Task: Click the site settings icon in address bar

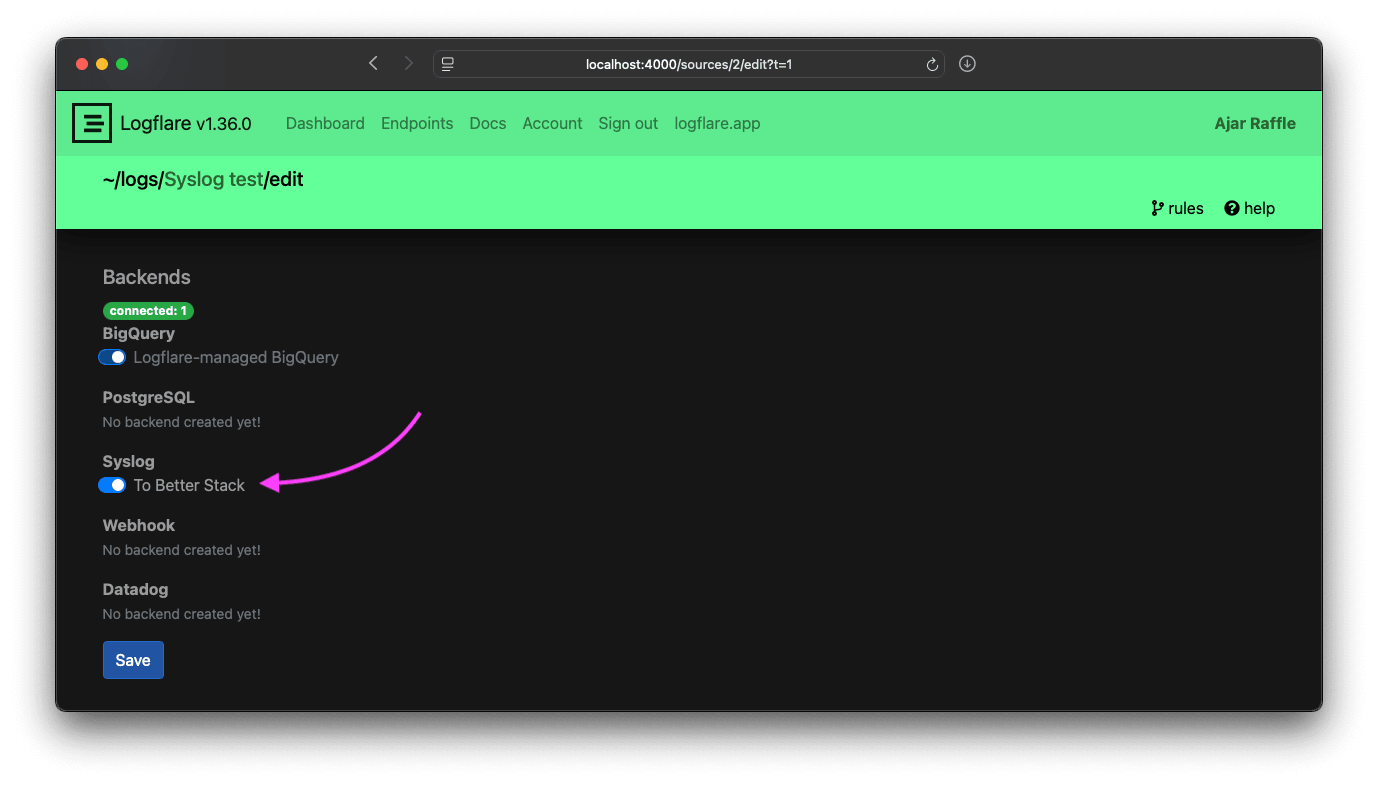Action: tap(448, 64)
